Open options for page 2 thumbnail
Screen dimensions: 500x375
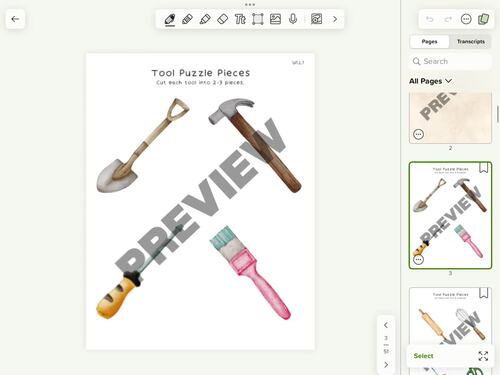(419, 134)
